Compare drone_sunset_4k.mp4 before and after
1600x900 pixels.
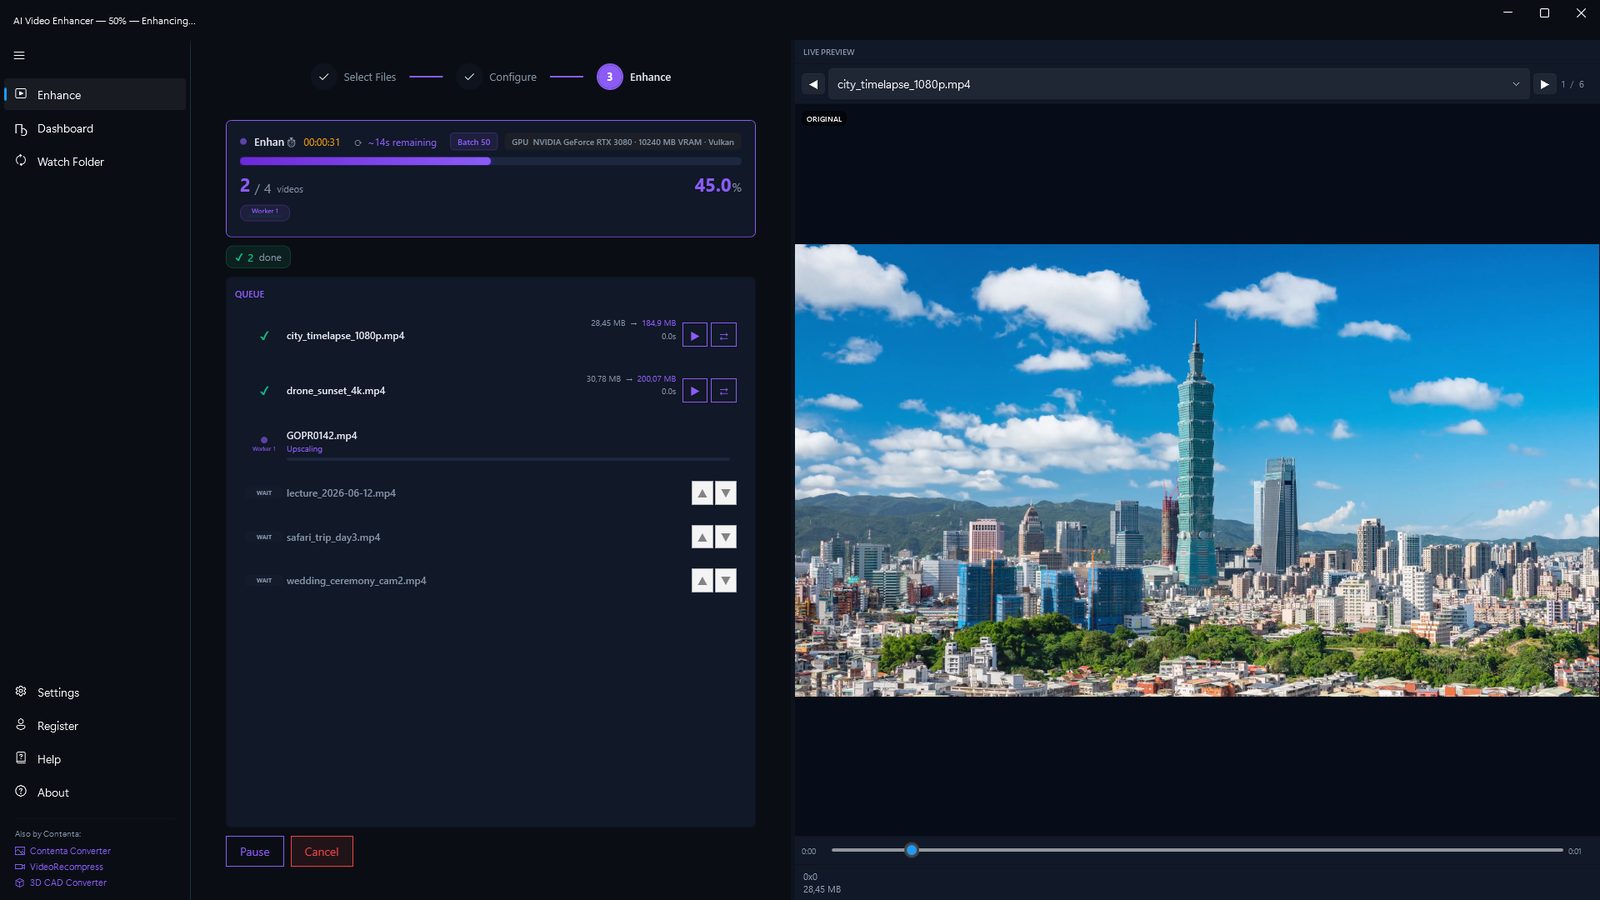pos(724,390)
